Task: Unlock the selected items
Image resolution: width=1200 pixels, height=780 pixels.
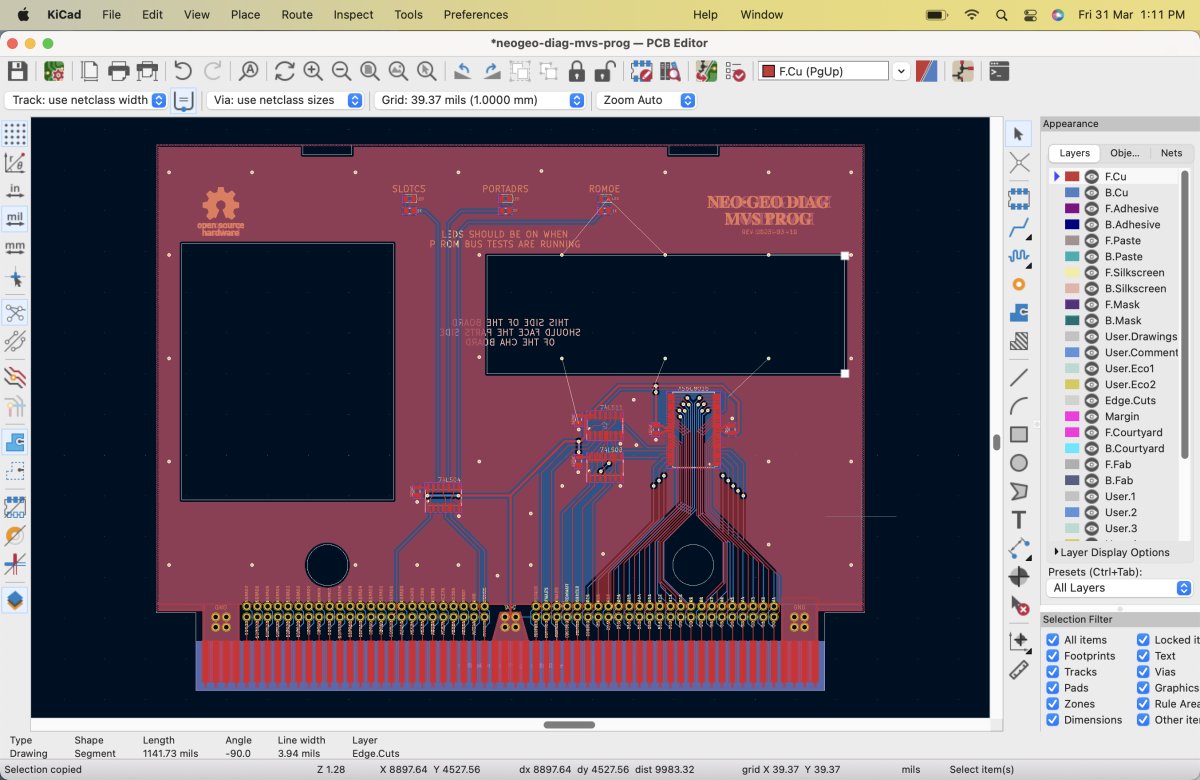Action: click(604, 71)
